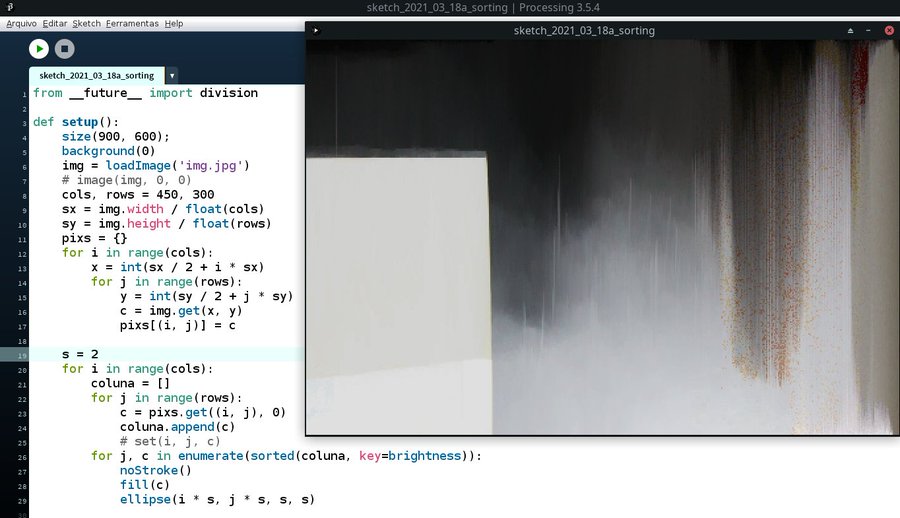Click the Processing app icon in title bar
The width and height of the screenshot is (900, 518).
point(7,8)
